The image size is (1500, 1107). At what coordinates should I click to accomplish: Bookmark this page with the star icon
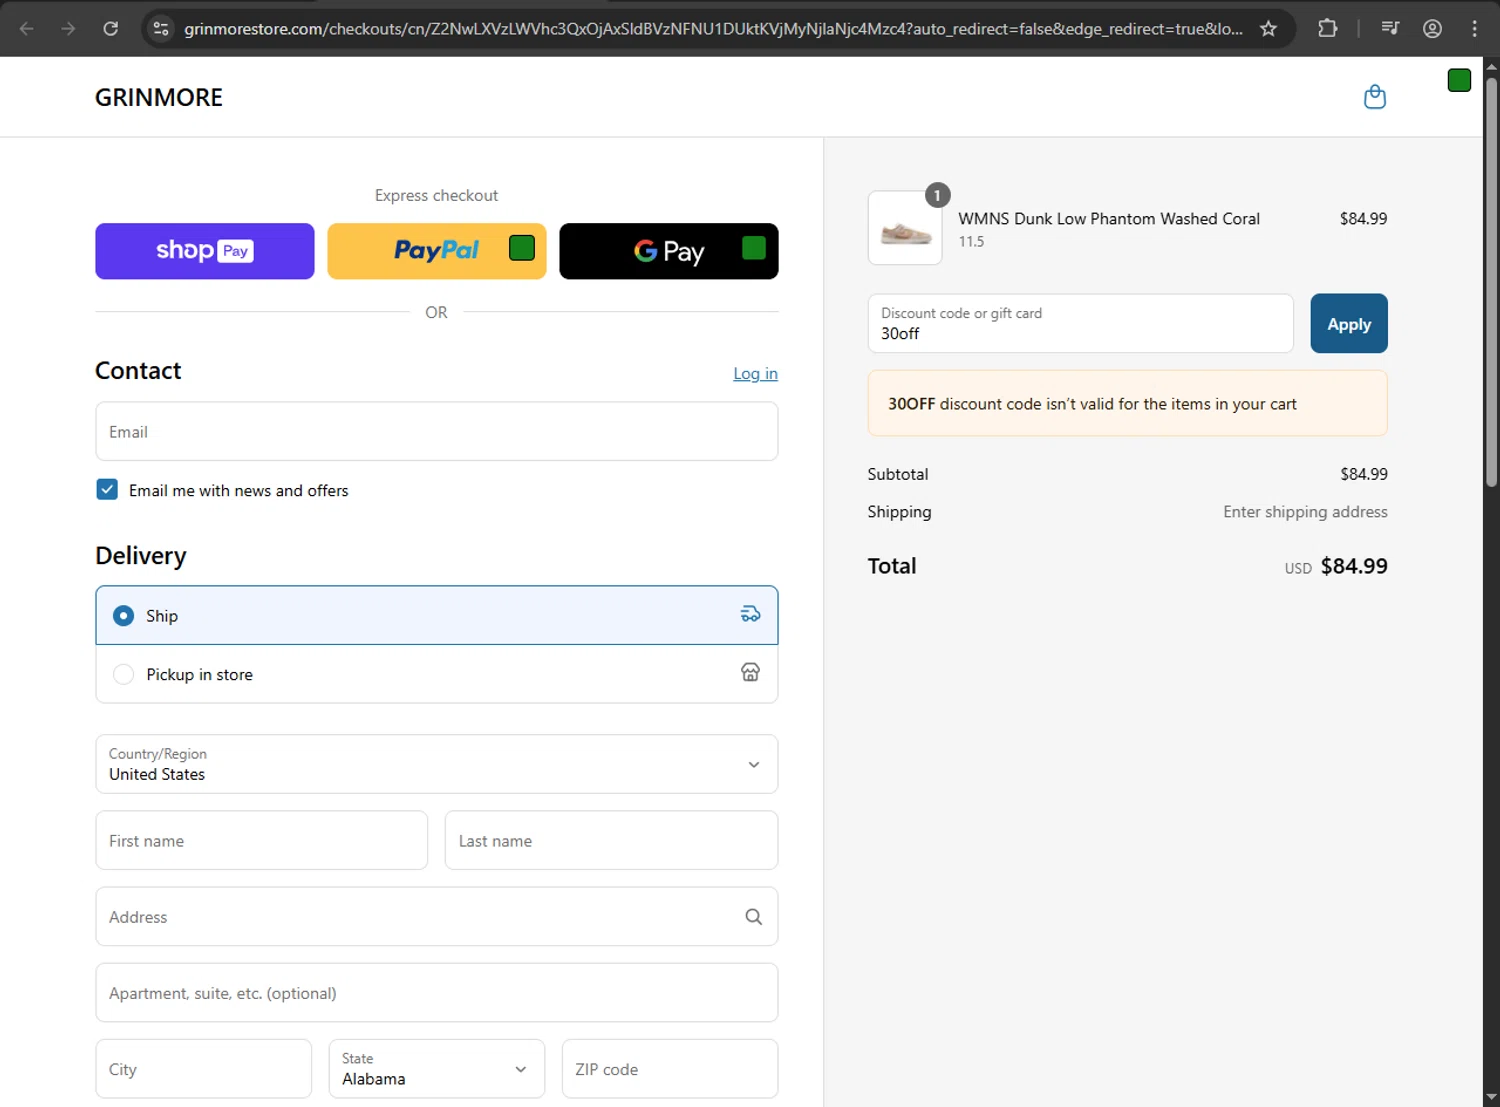click(1268, 28)
